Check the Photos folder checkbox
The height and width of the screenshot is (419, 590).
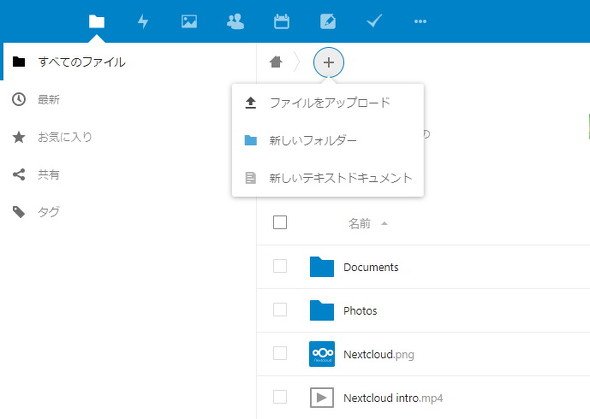280,310
